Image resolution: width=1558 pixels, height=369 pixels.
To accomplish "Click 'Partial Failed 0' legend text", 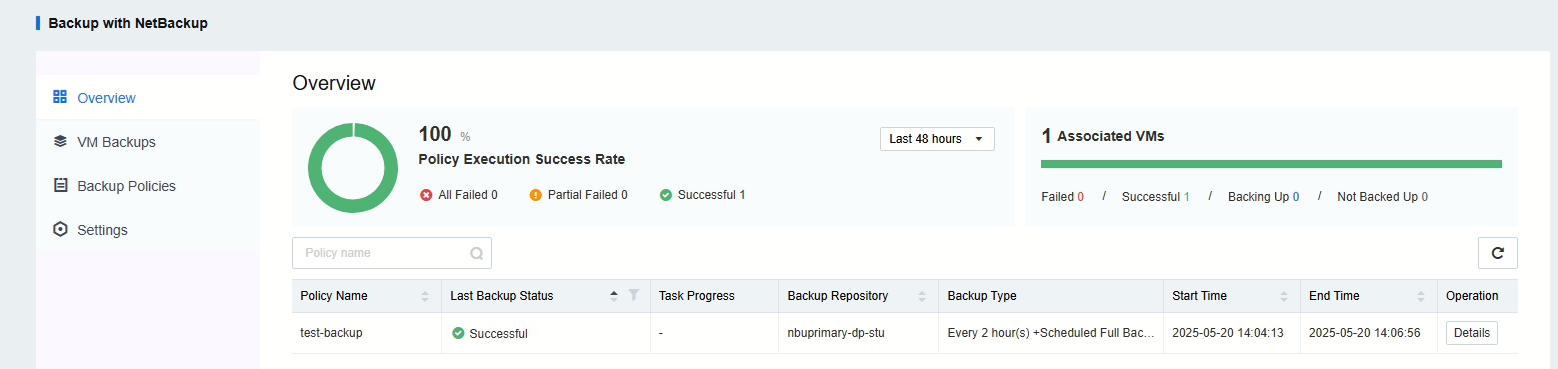I will [x=588, y=195].
